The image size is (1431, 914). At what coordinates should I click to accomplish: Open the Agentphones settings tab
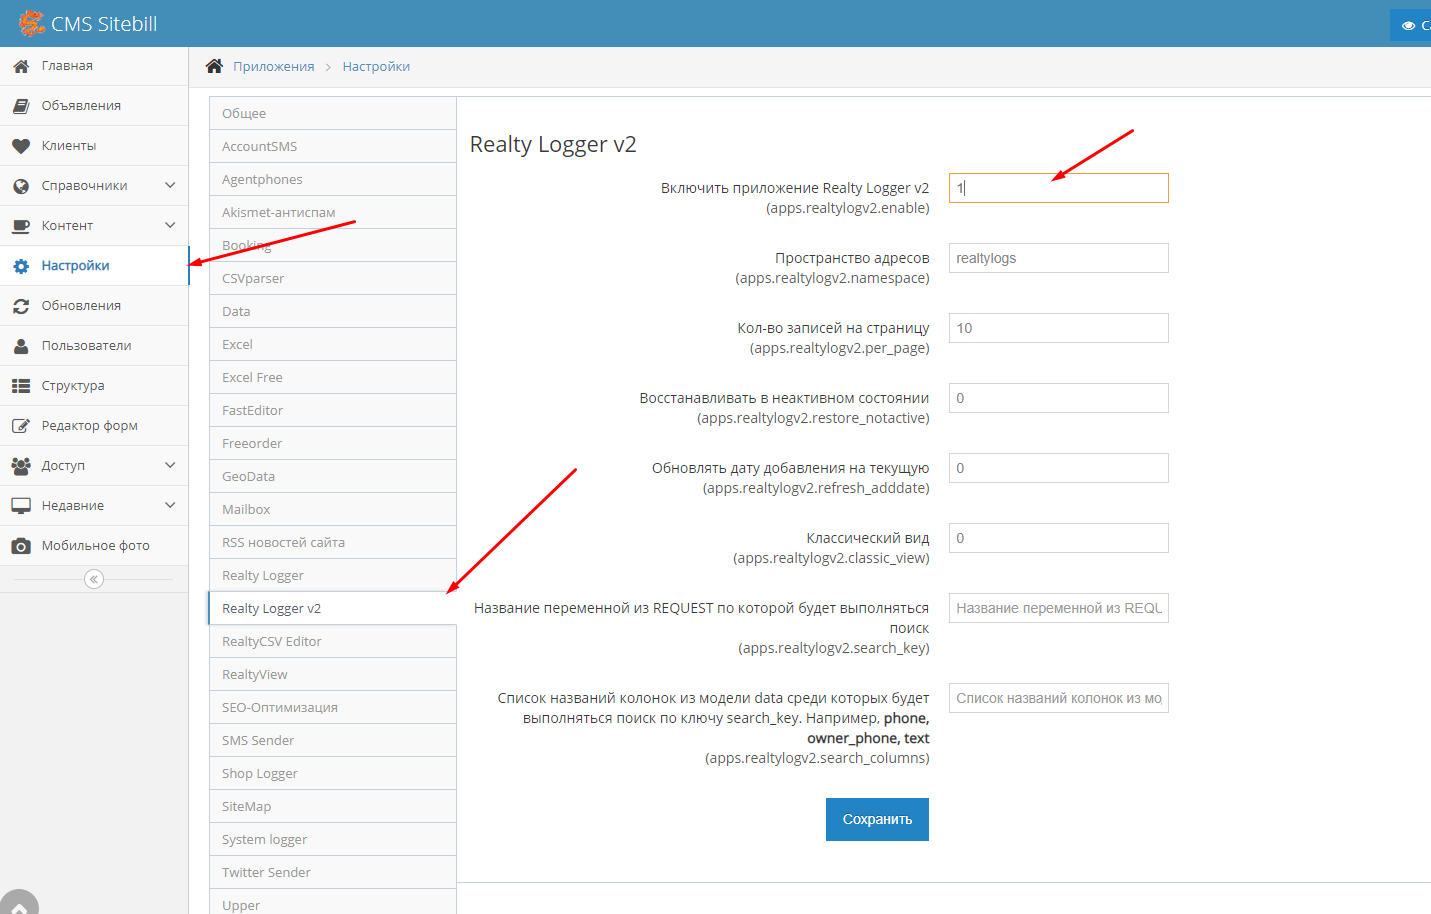pos(333,179)
